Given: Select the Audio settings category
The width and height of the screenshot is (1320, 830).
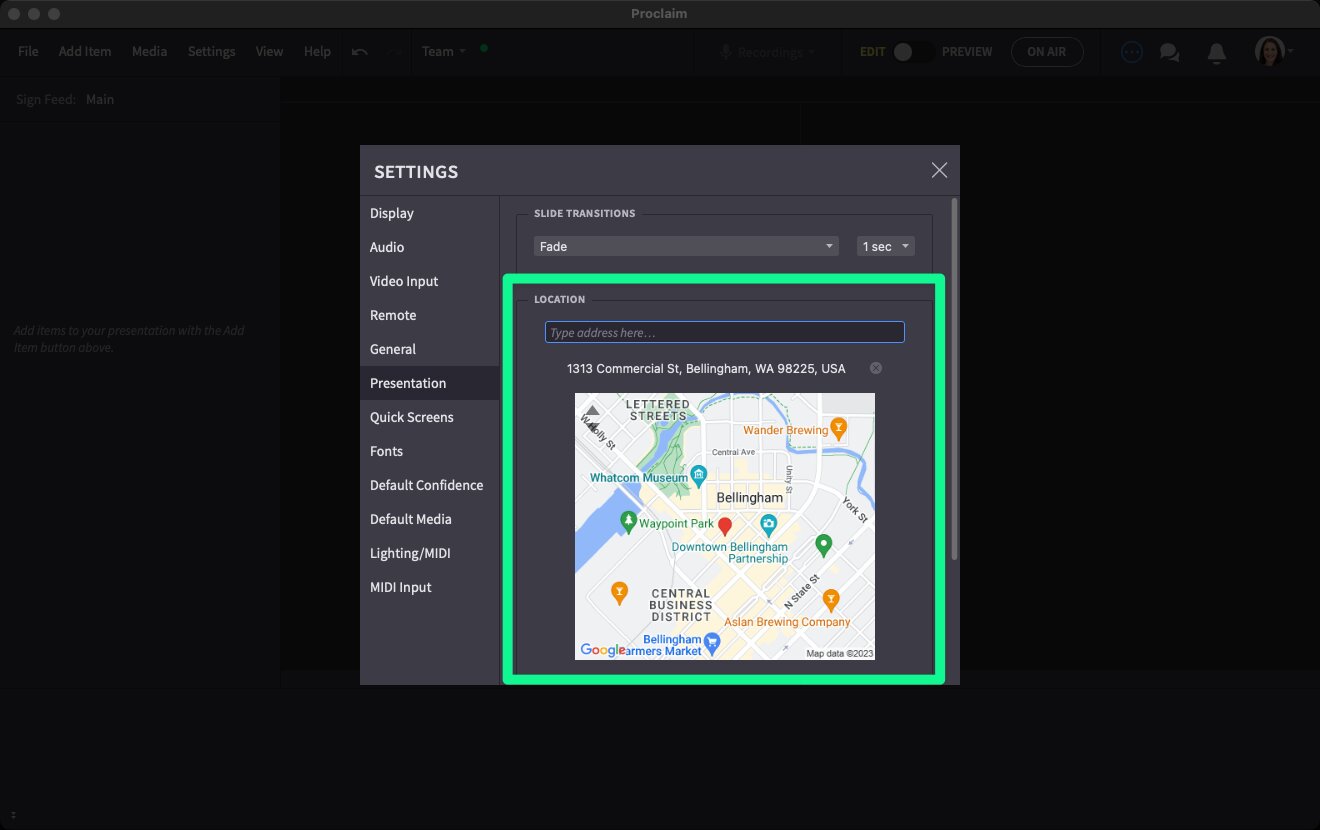Looking at the screenshot, I should 429,247.
